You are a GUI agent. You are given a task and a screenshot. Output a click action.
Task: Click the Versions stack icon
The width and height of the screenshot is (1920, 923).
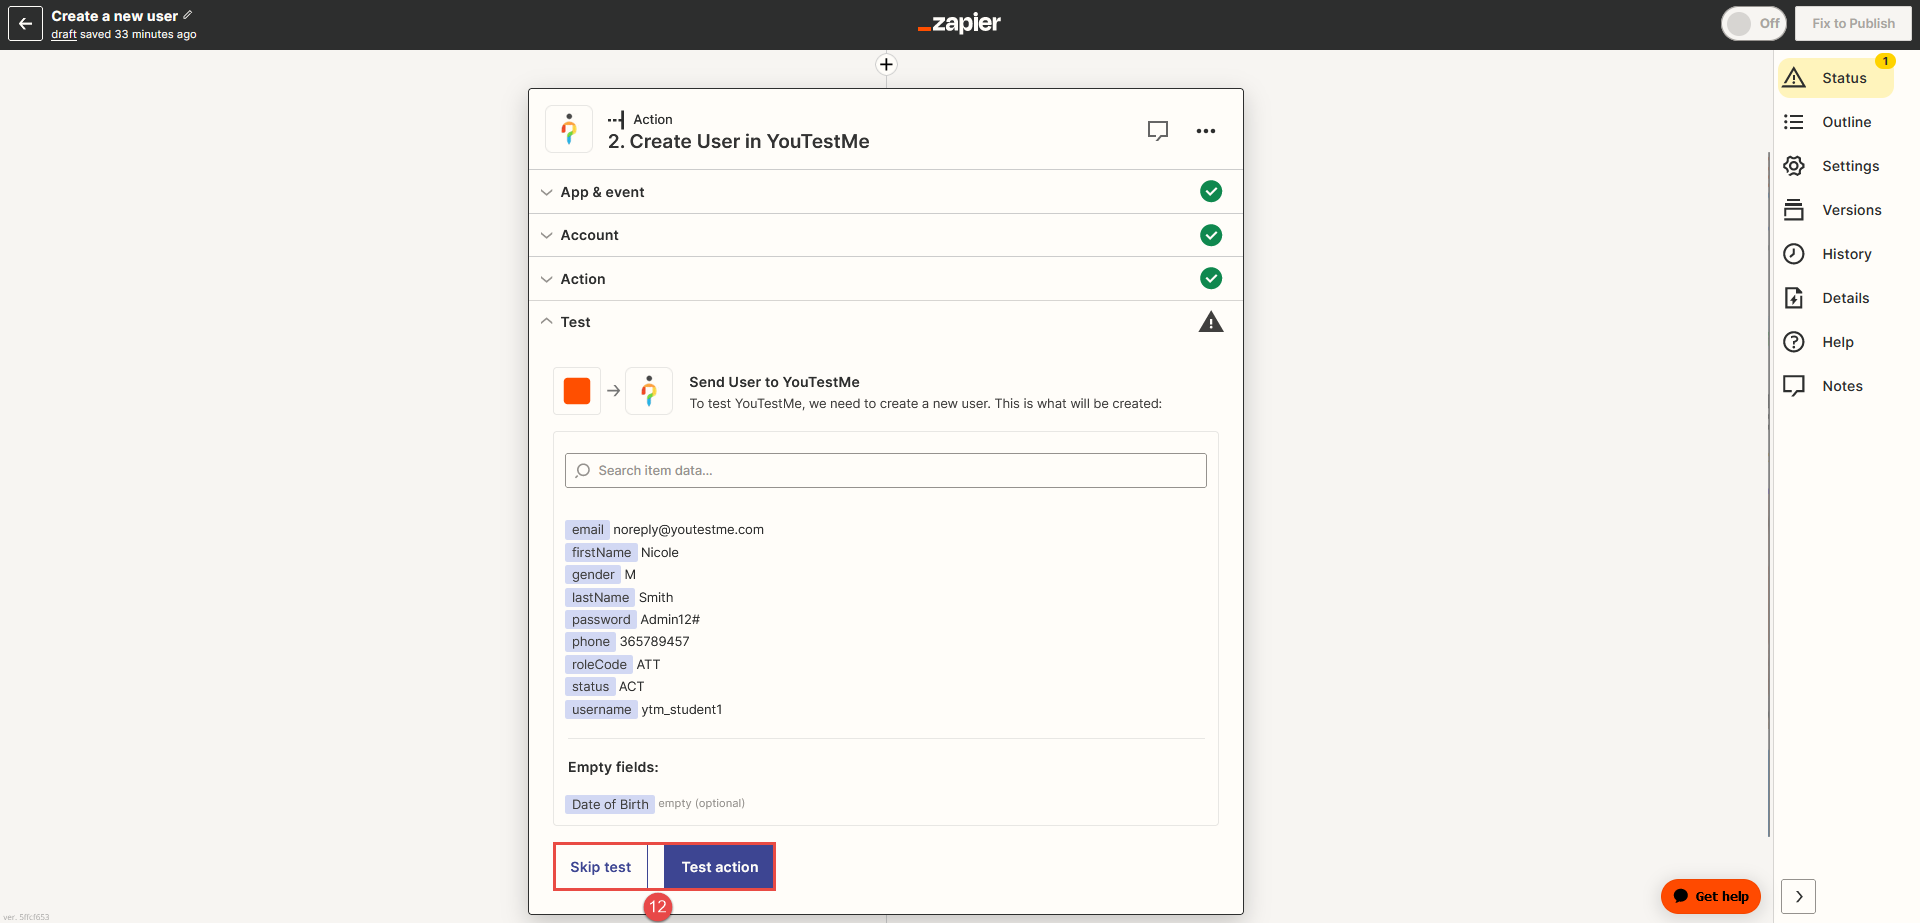point(1794,210)
